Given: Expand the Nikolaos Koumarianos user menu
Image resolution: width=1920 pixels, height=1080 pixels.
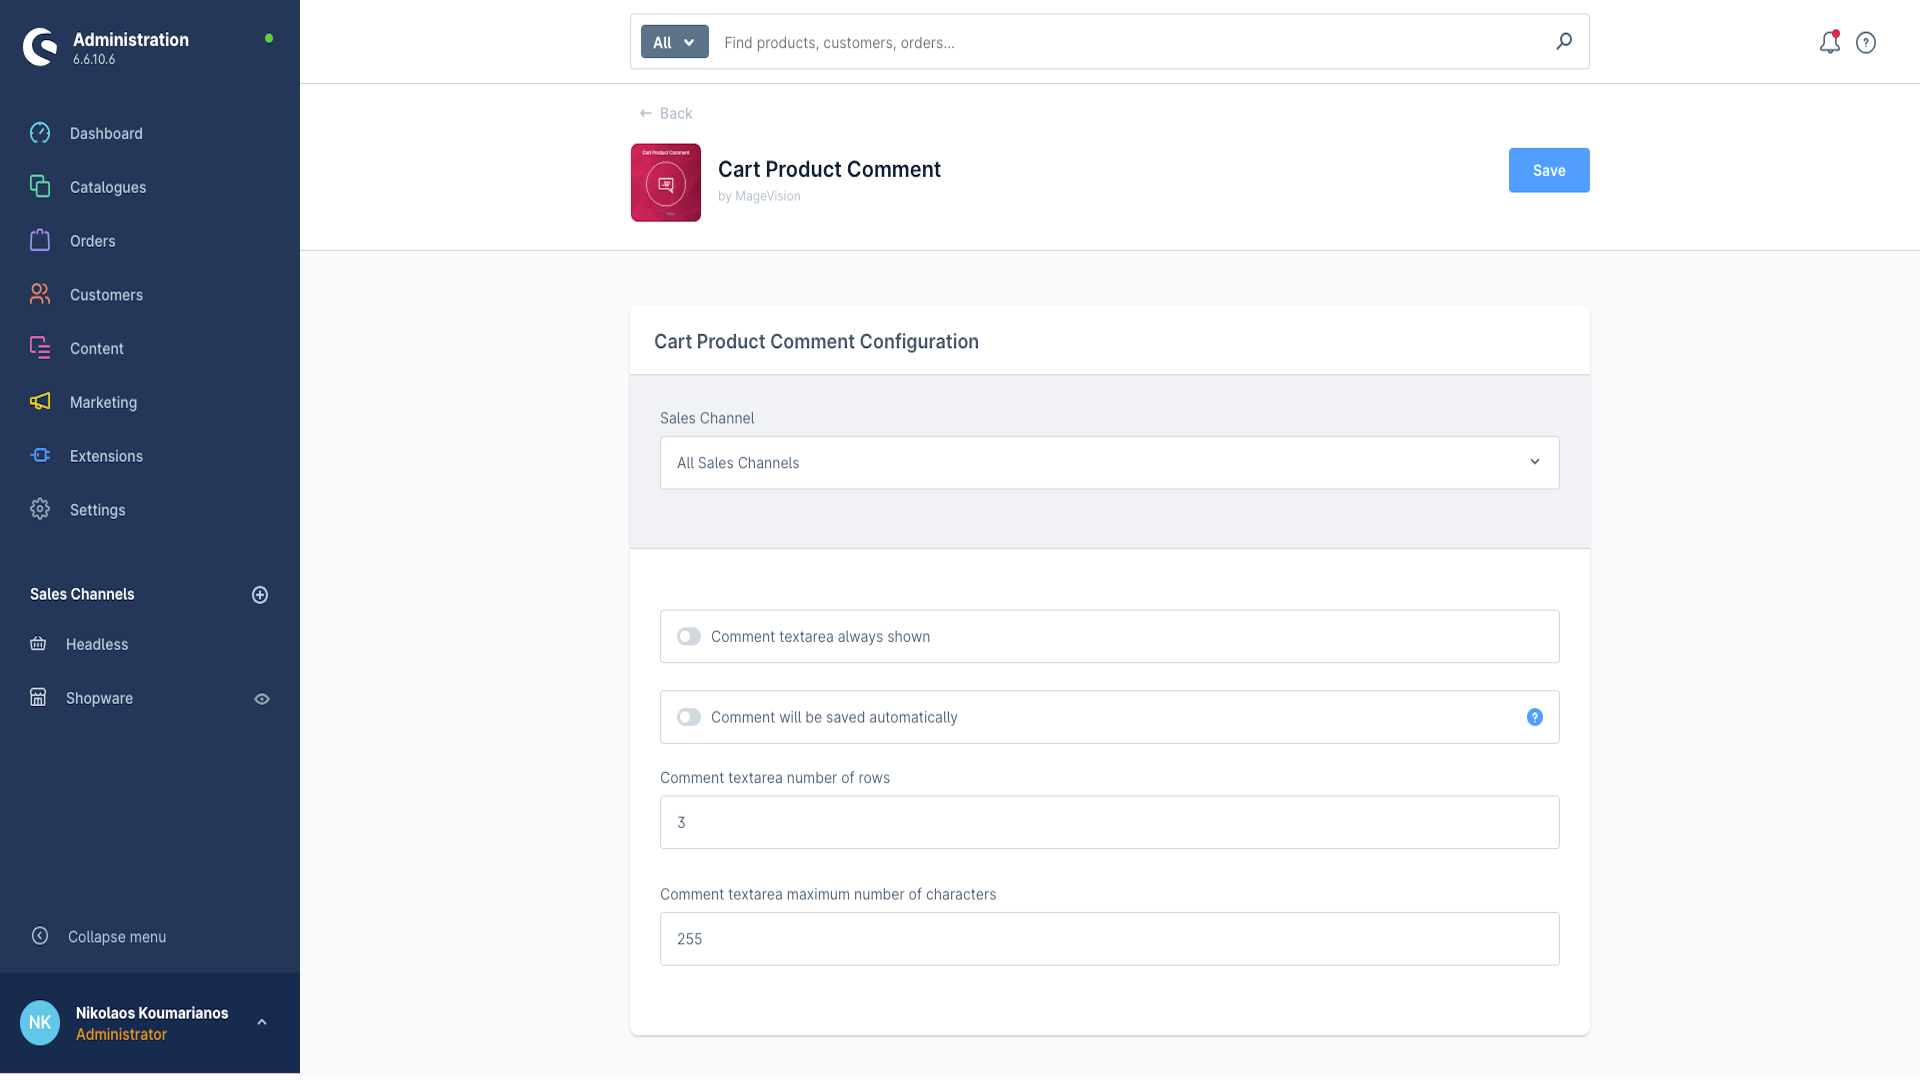Looking at the screenshot, I should point(262,1022).
